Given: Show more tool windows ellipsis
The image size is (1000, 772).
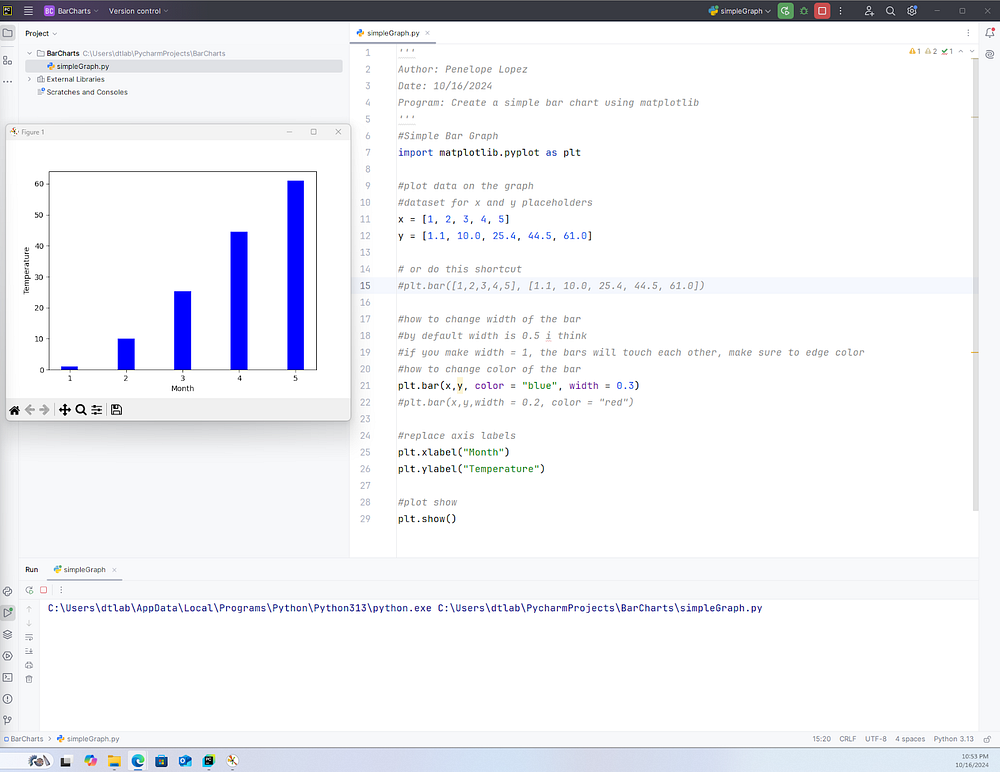Looking at the screenshot, I should coord(8,82).
